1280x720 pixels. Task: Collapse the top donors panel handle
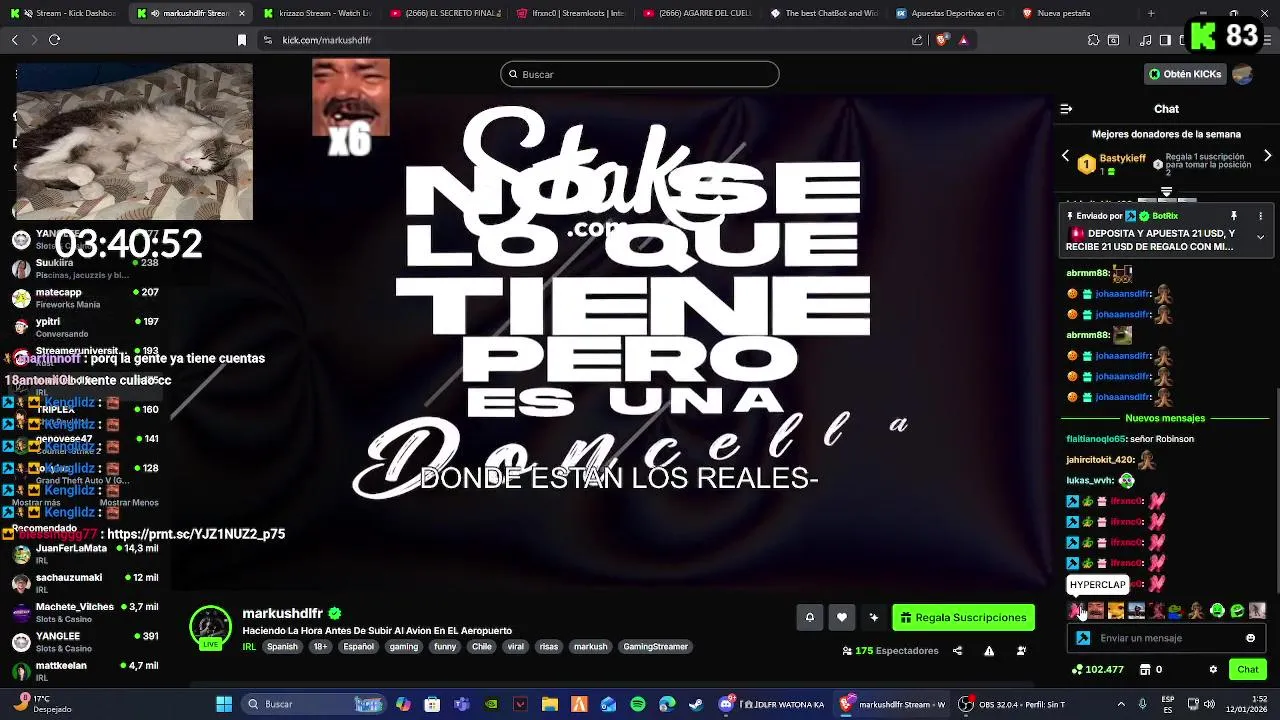point(1166,192)
